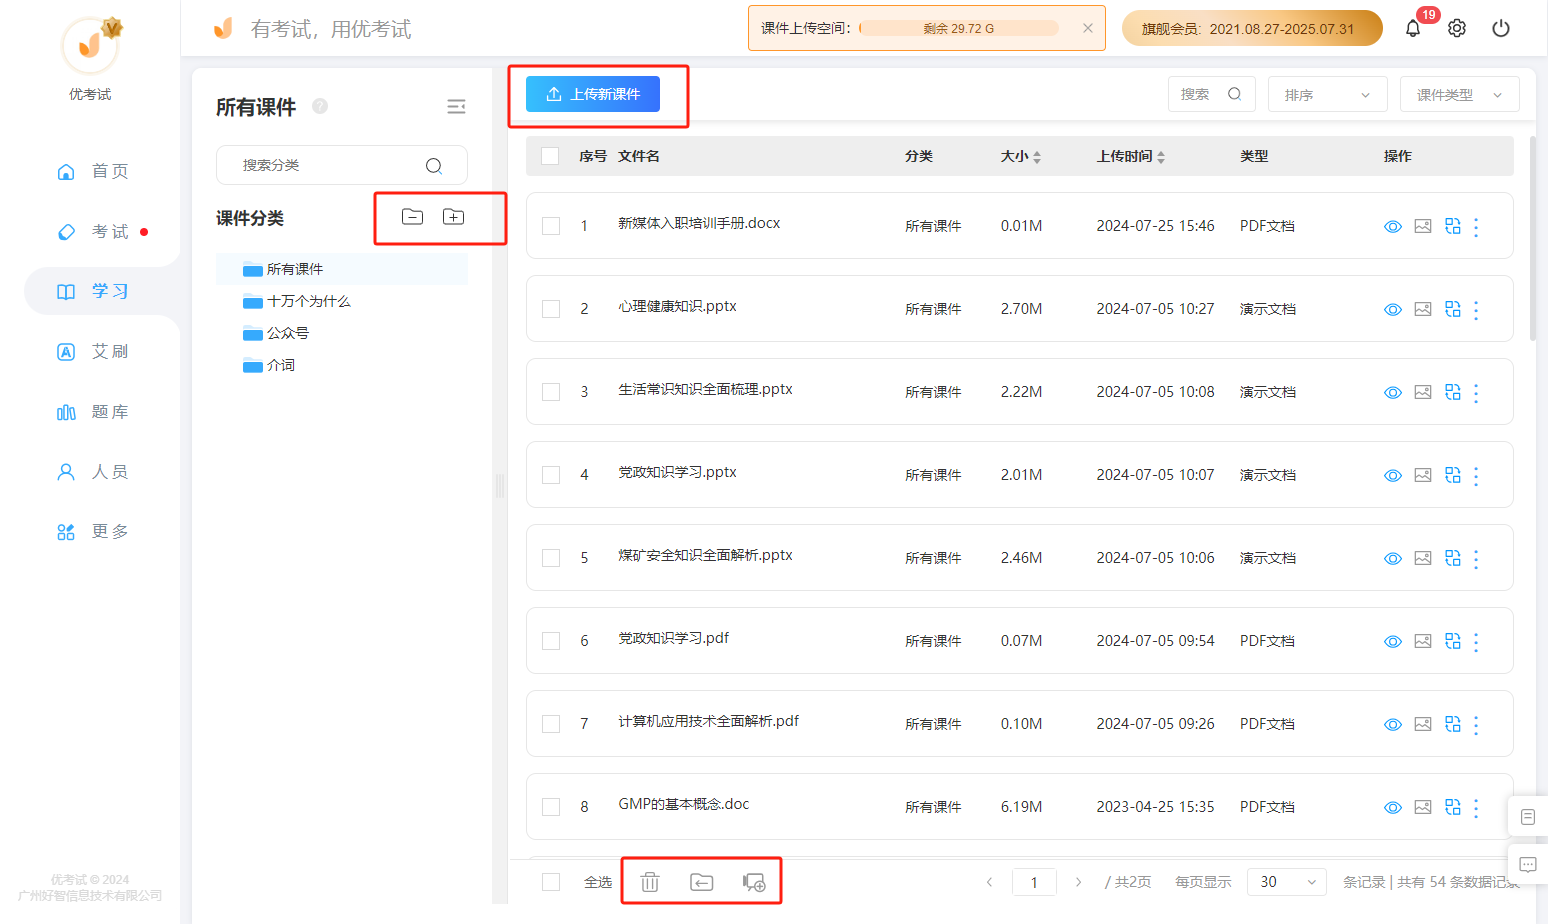Open more options for 党政知识学习.pptx

click(1476, 476)
